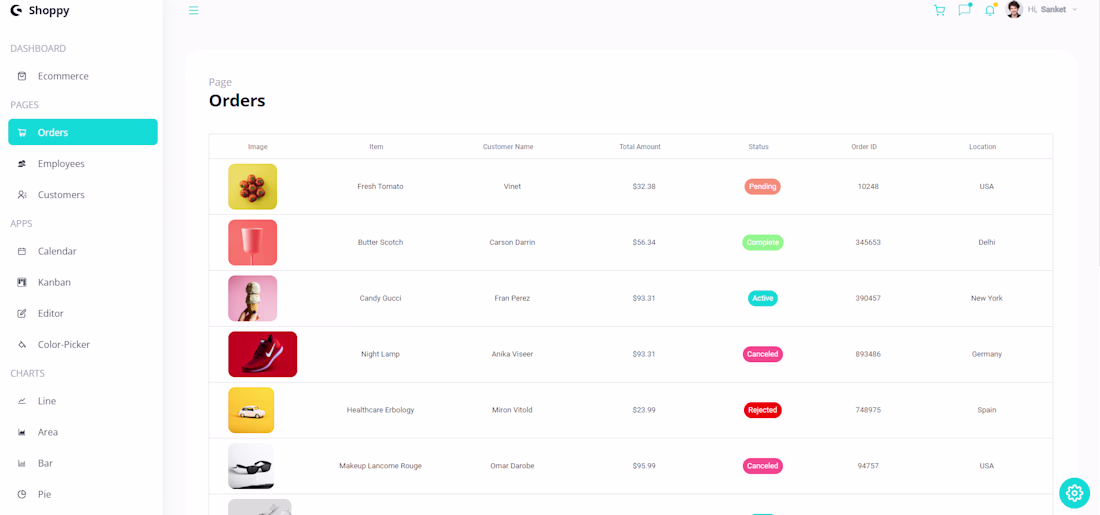1100x515 pixels.
Task: Click the Kanban board icon in sidebar
Action: (22, 282)
